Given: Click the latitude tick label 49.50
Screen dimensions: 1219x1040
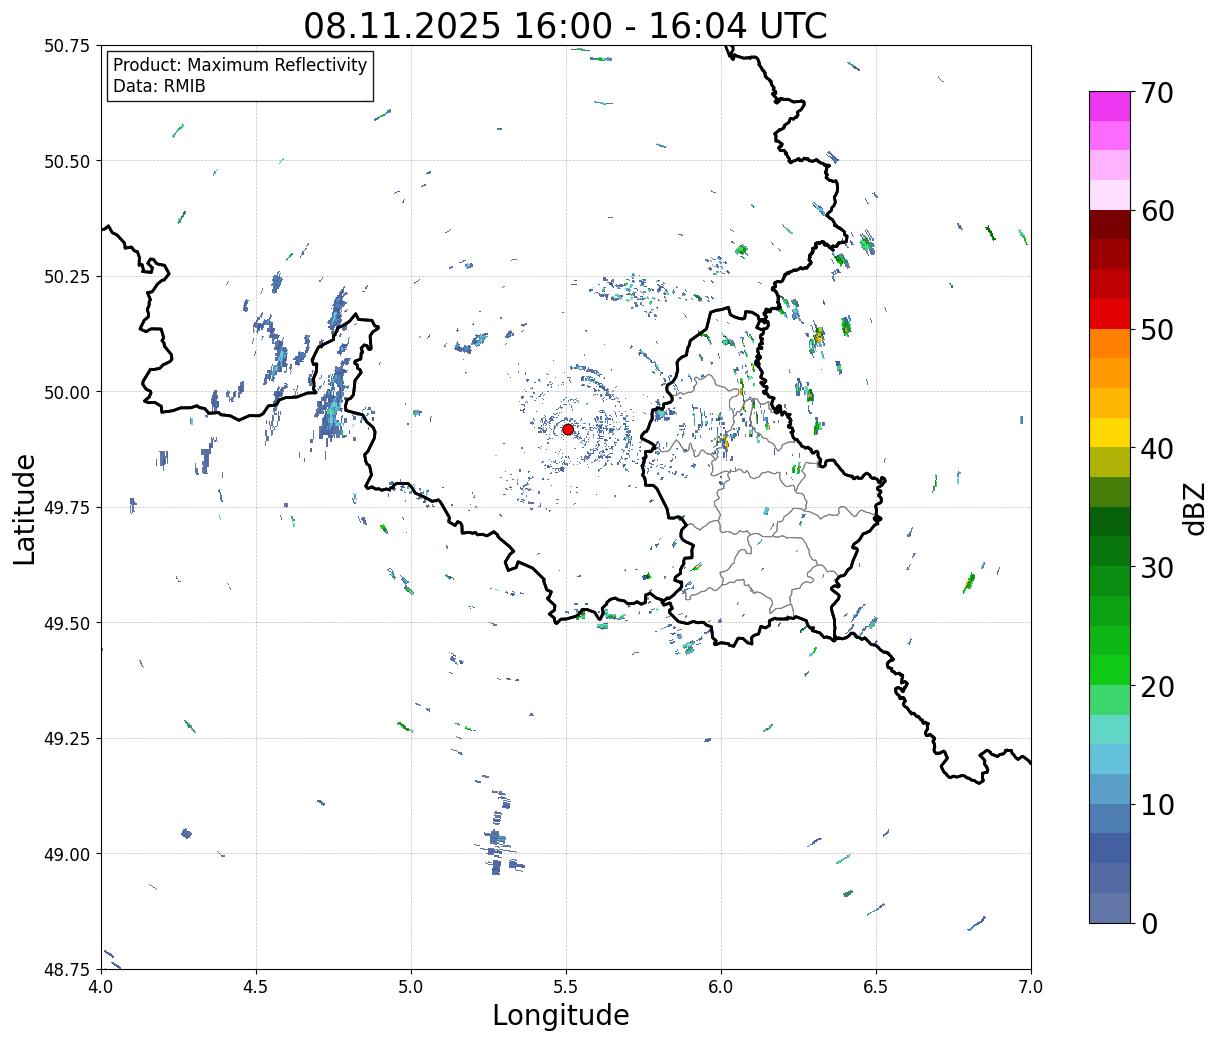Looking at the screenshot, I should coord(67,623).
